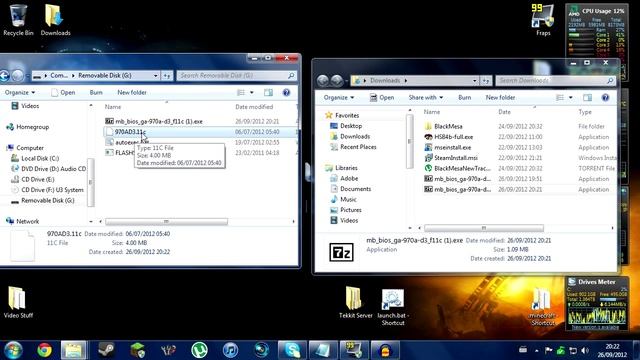
Task: Switch to Windows Explorer in the taskbar
Action: (x=74, y=350)
